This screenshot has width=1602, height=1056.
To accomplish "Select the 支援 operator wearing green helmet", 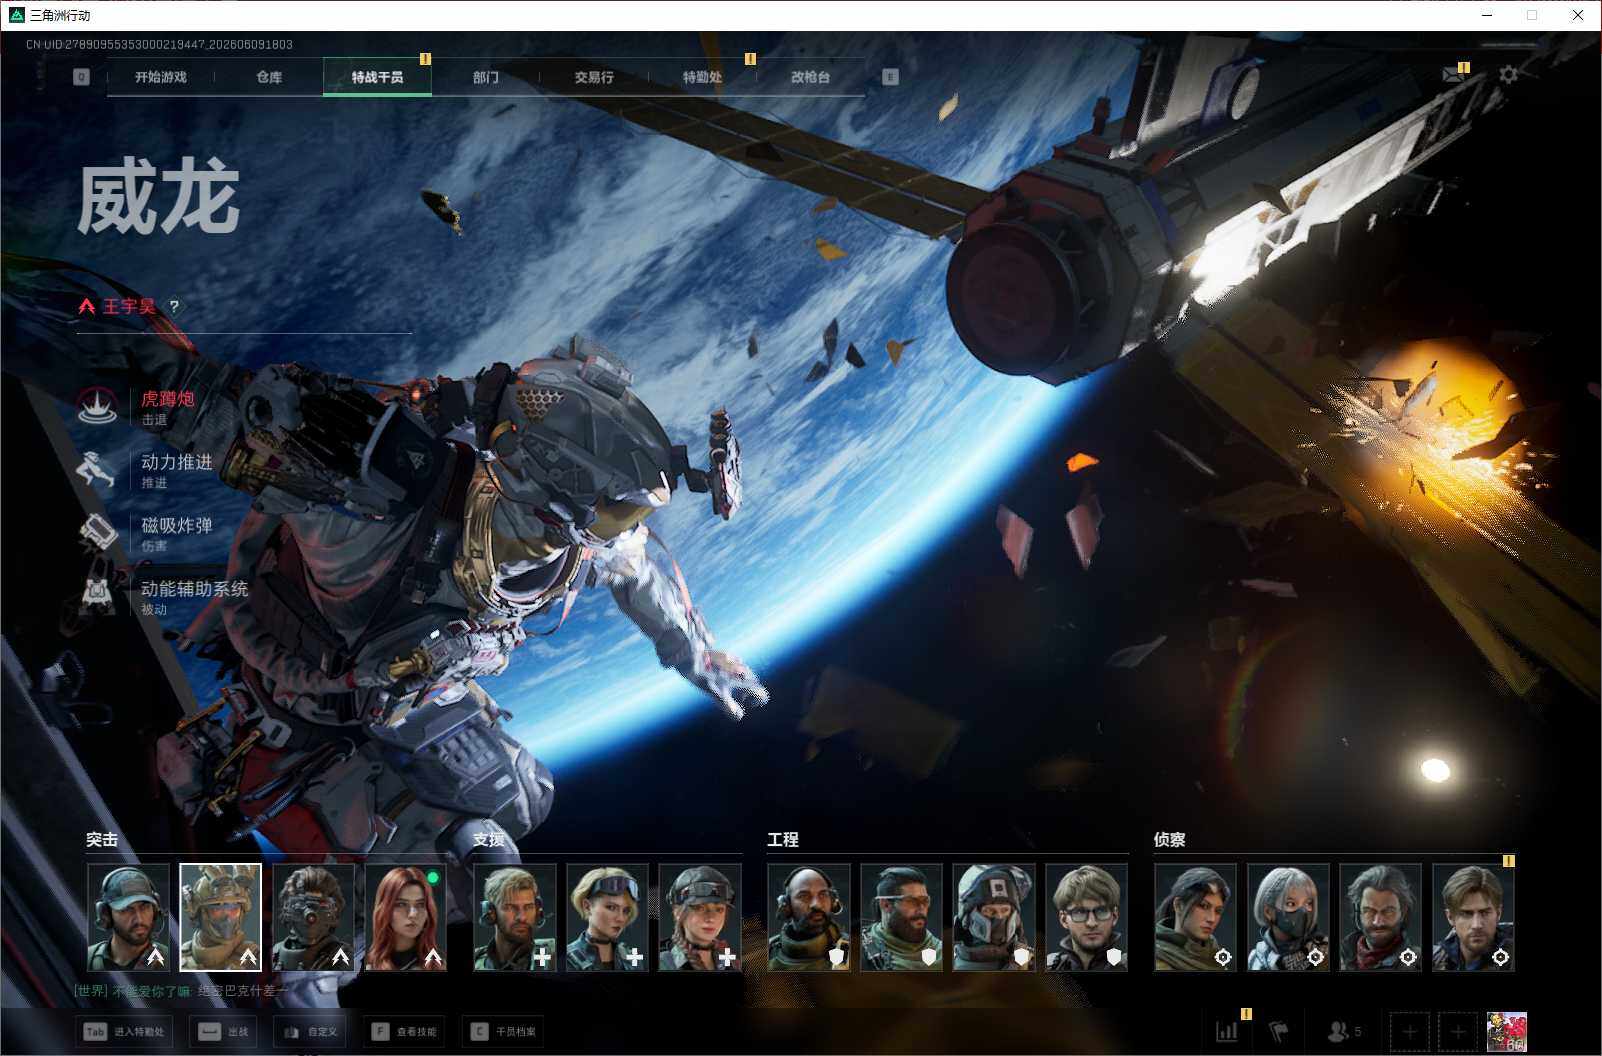I will pyautogui.click(x=700, y=917).
